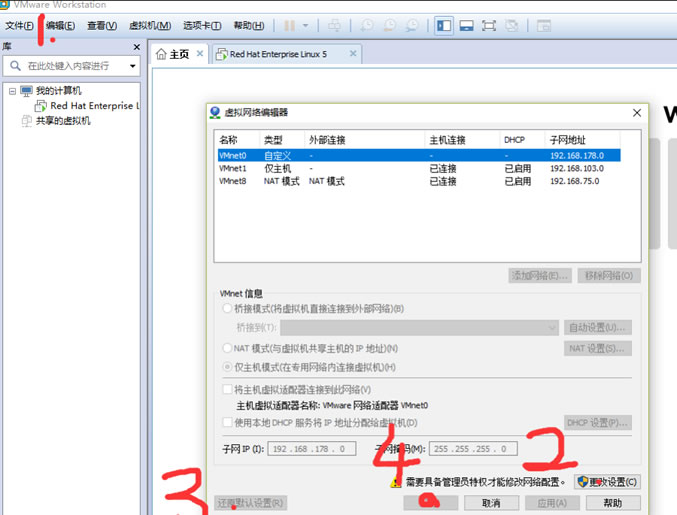Click the warning icon beside admin notice
Image resolution: width=677 pixels, height=515 pixels.
click(x=395, y=483)
